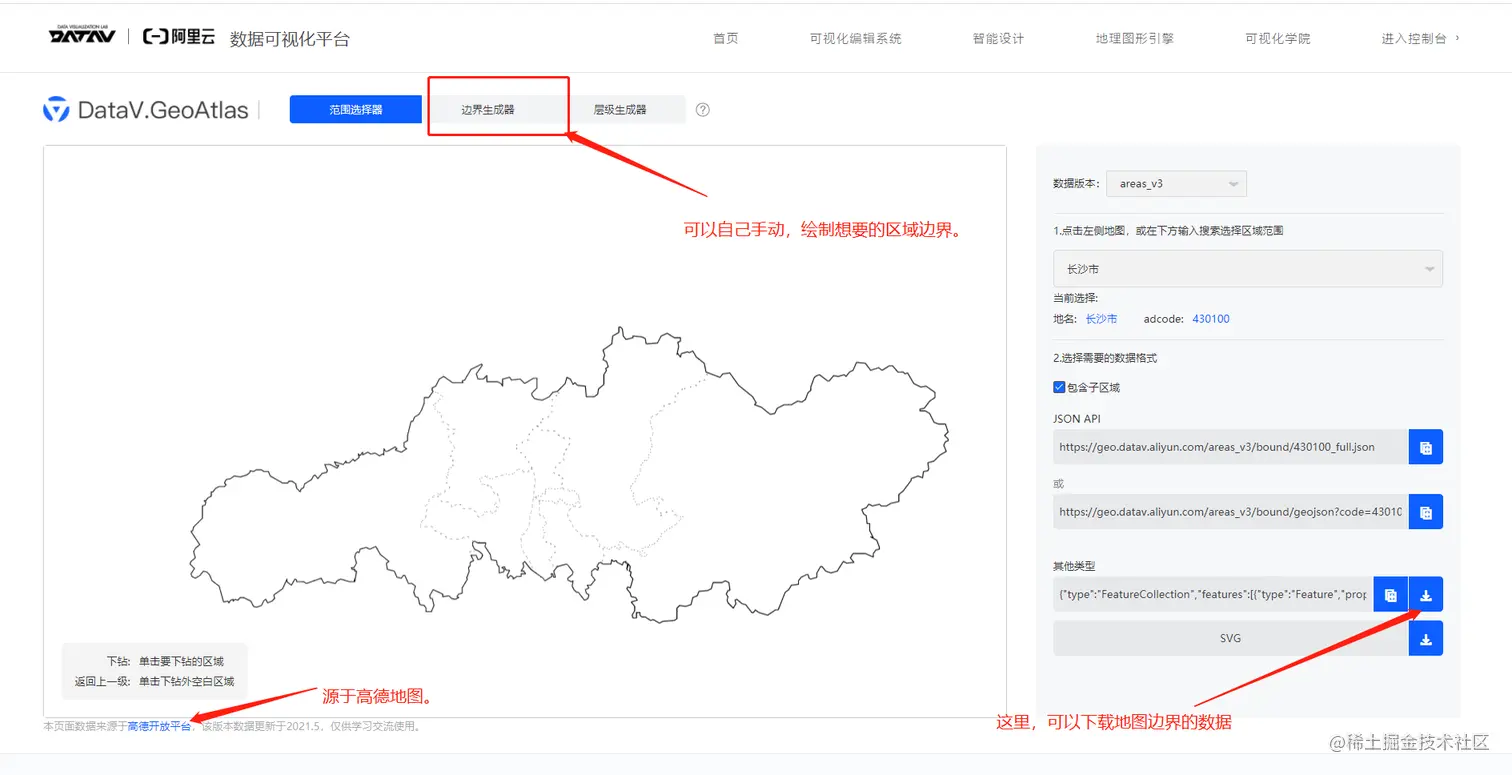The height and width of the screenshot is (775, 1512).
Task: Click the DataV logo in the header
Action: pyautogui.click(x=83, y=37)
